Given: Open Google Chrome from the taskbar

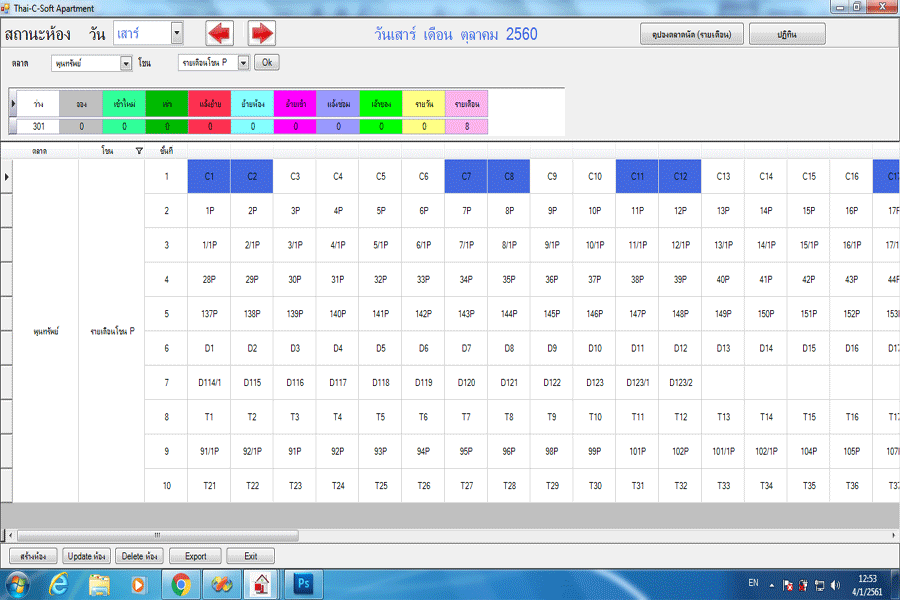Looking at the screenshot, I should tap(181, 583).
